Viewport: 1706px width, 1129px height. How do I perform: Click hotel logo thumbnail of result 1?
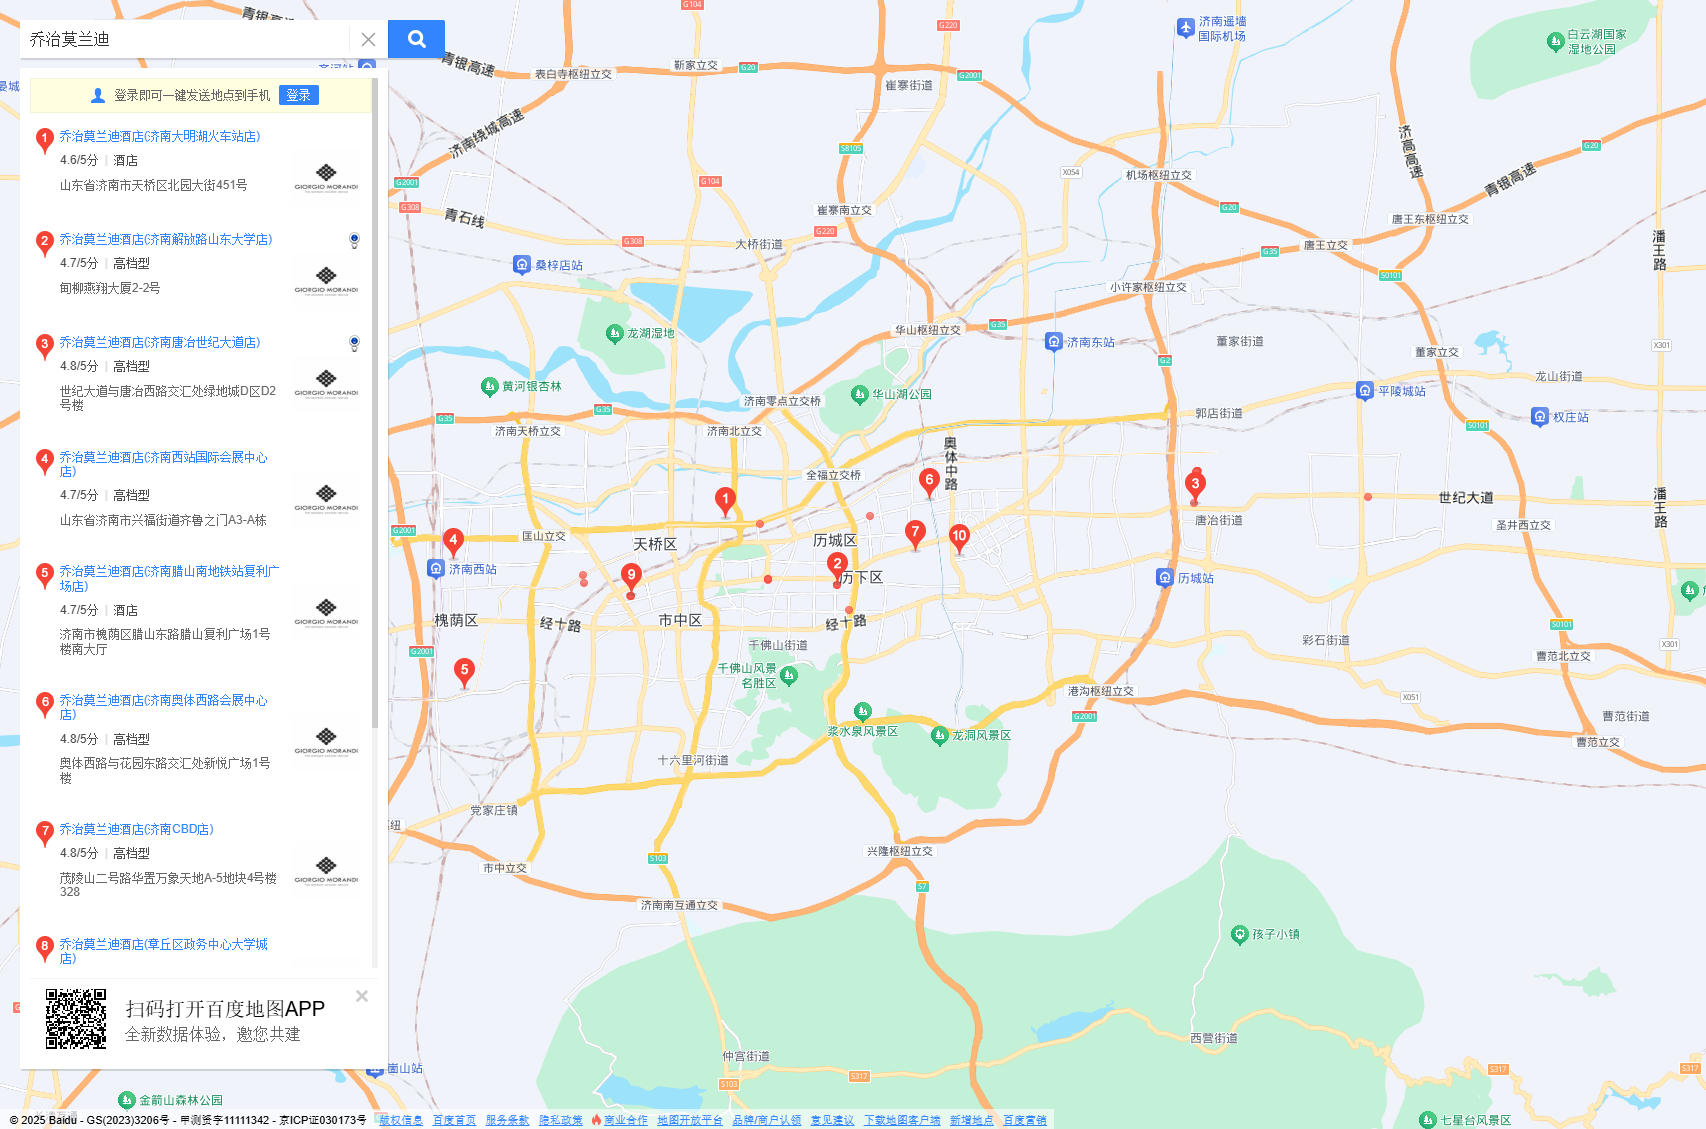point(326,178)
